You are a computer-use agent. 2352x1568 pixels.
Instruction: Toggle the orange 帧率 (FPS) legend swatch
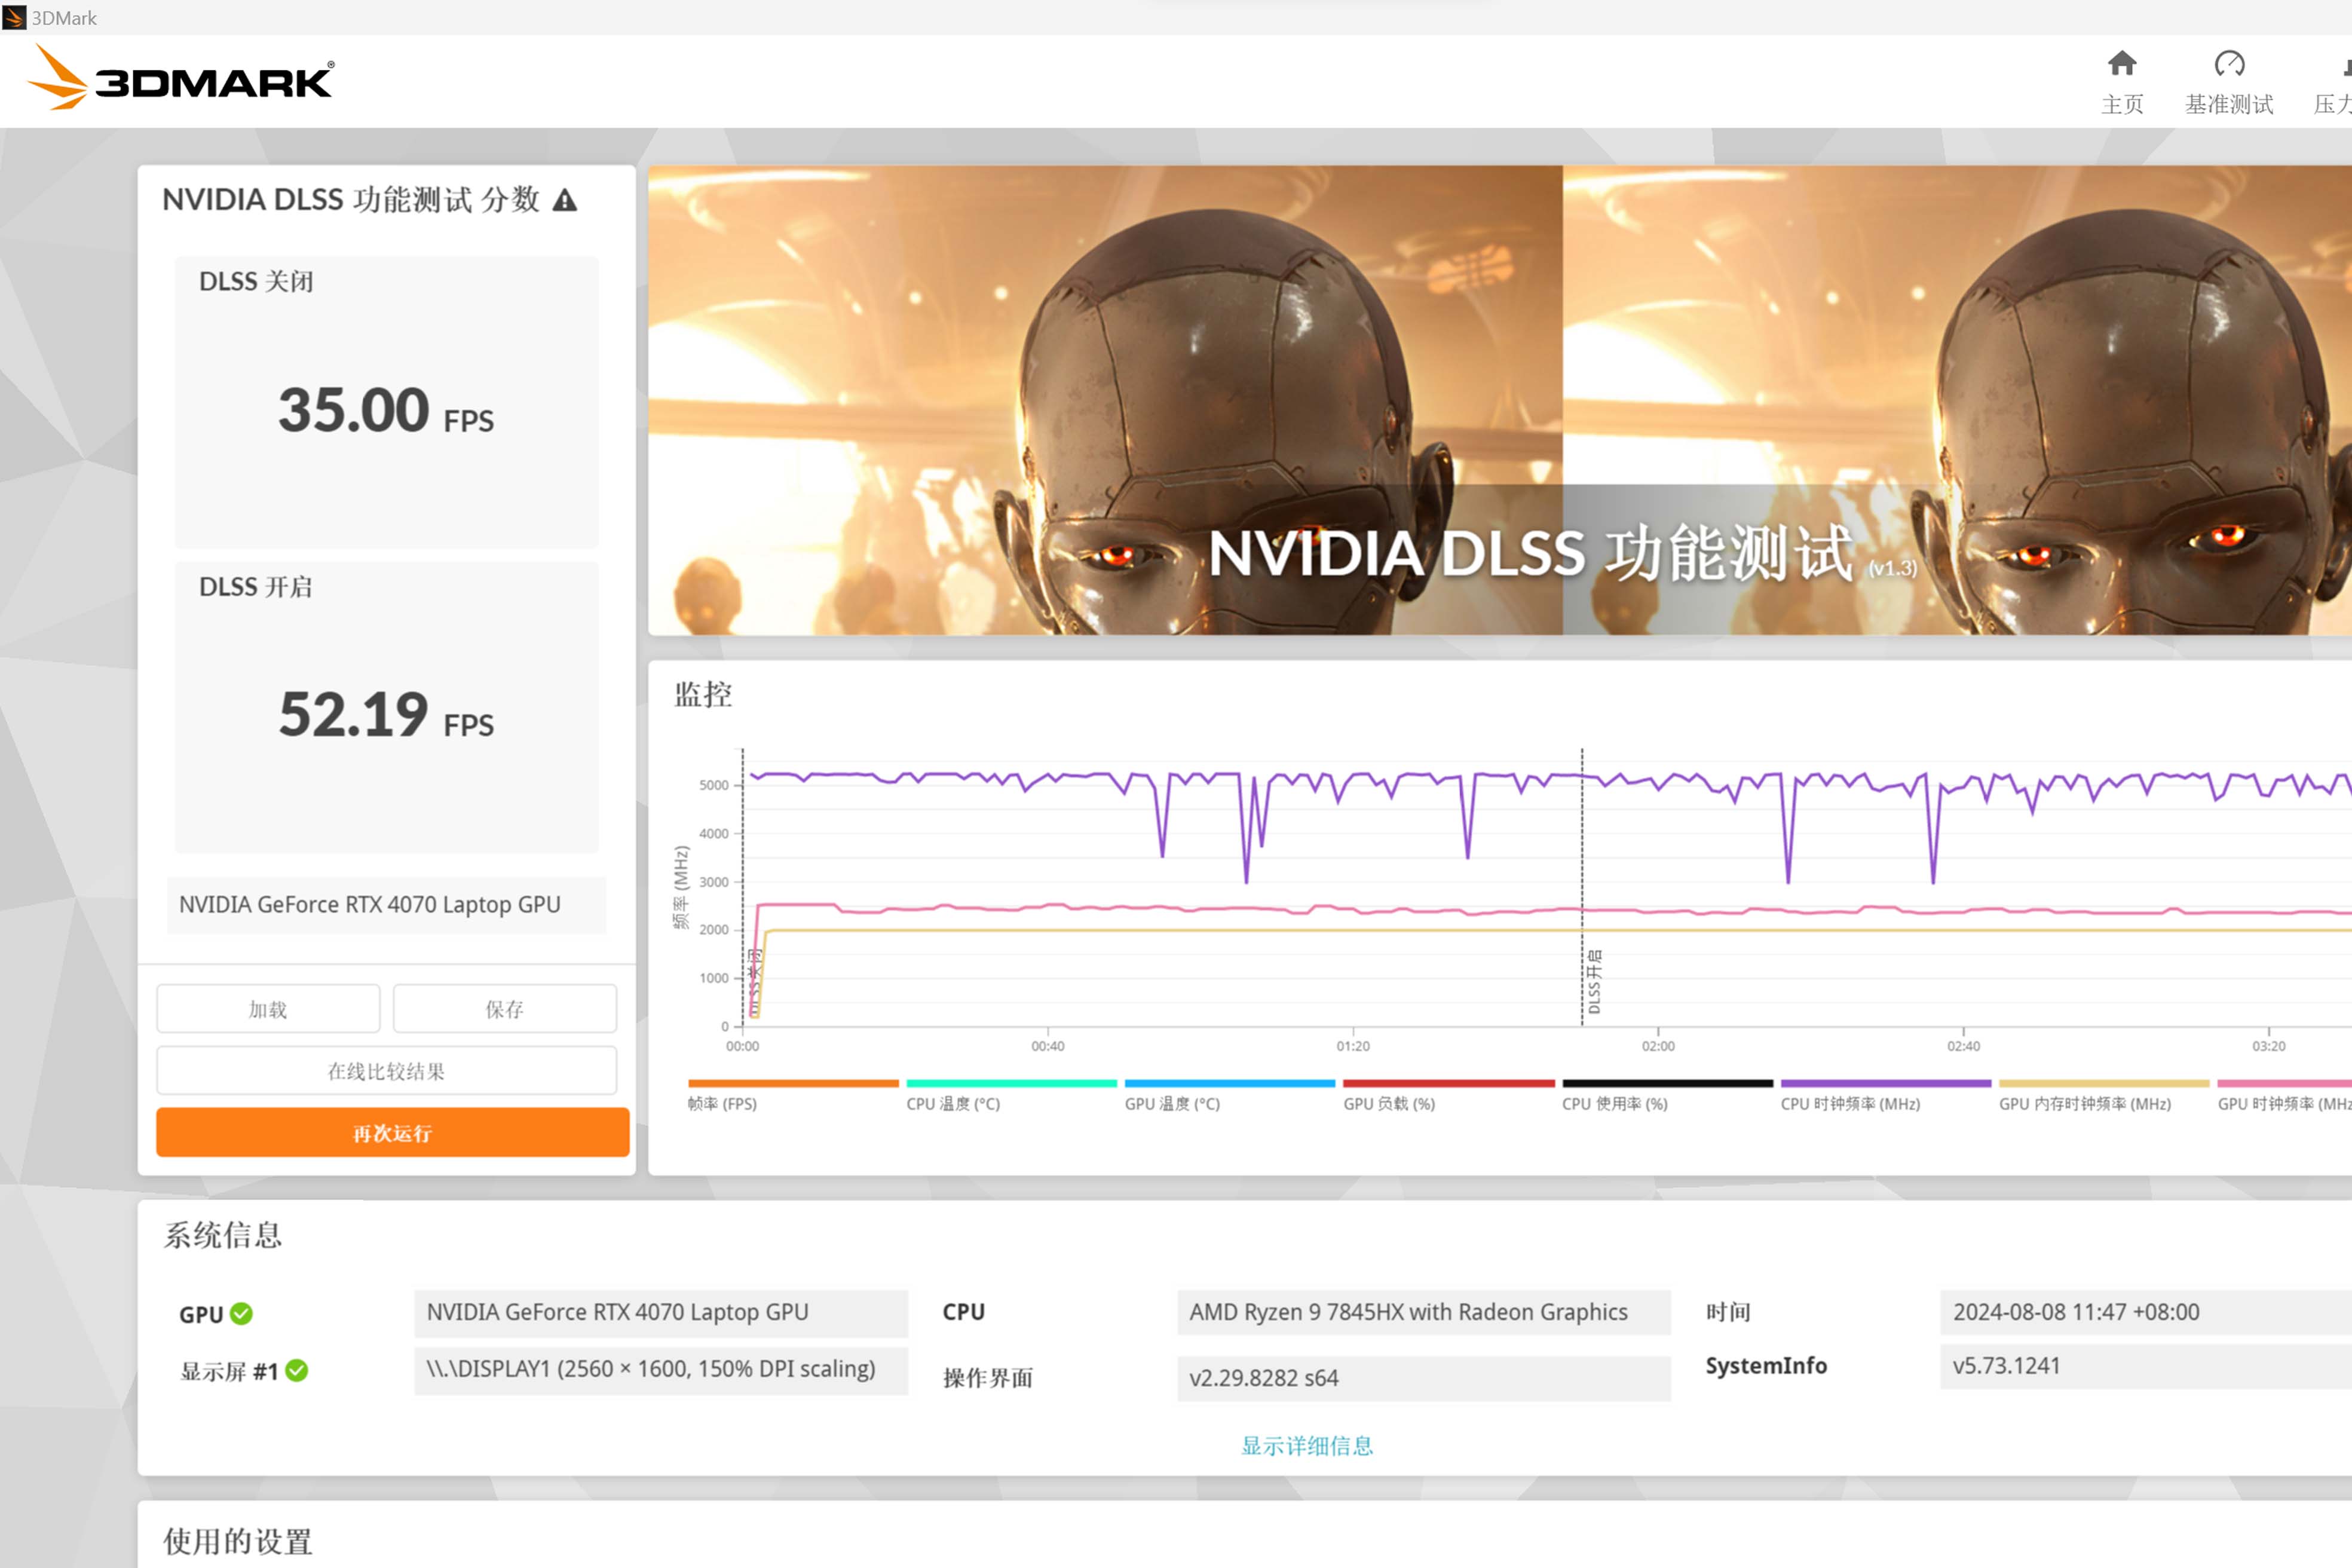point(793,1083)
